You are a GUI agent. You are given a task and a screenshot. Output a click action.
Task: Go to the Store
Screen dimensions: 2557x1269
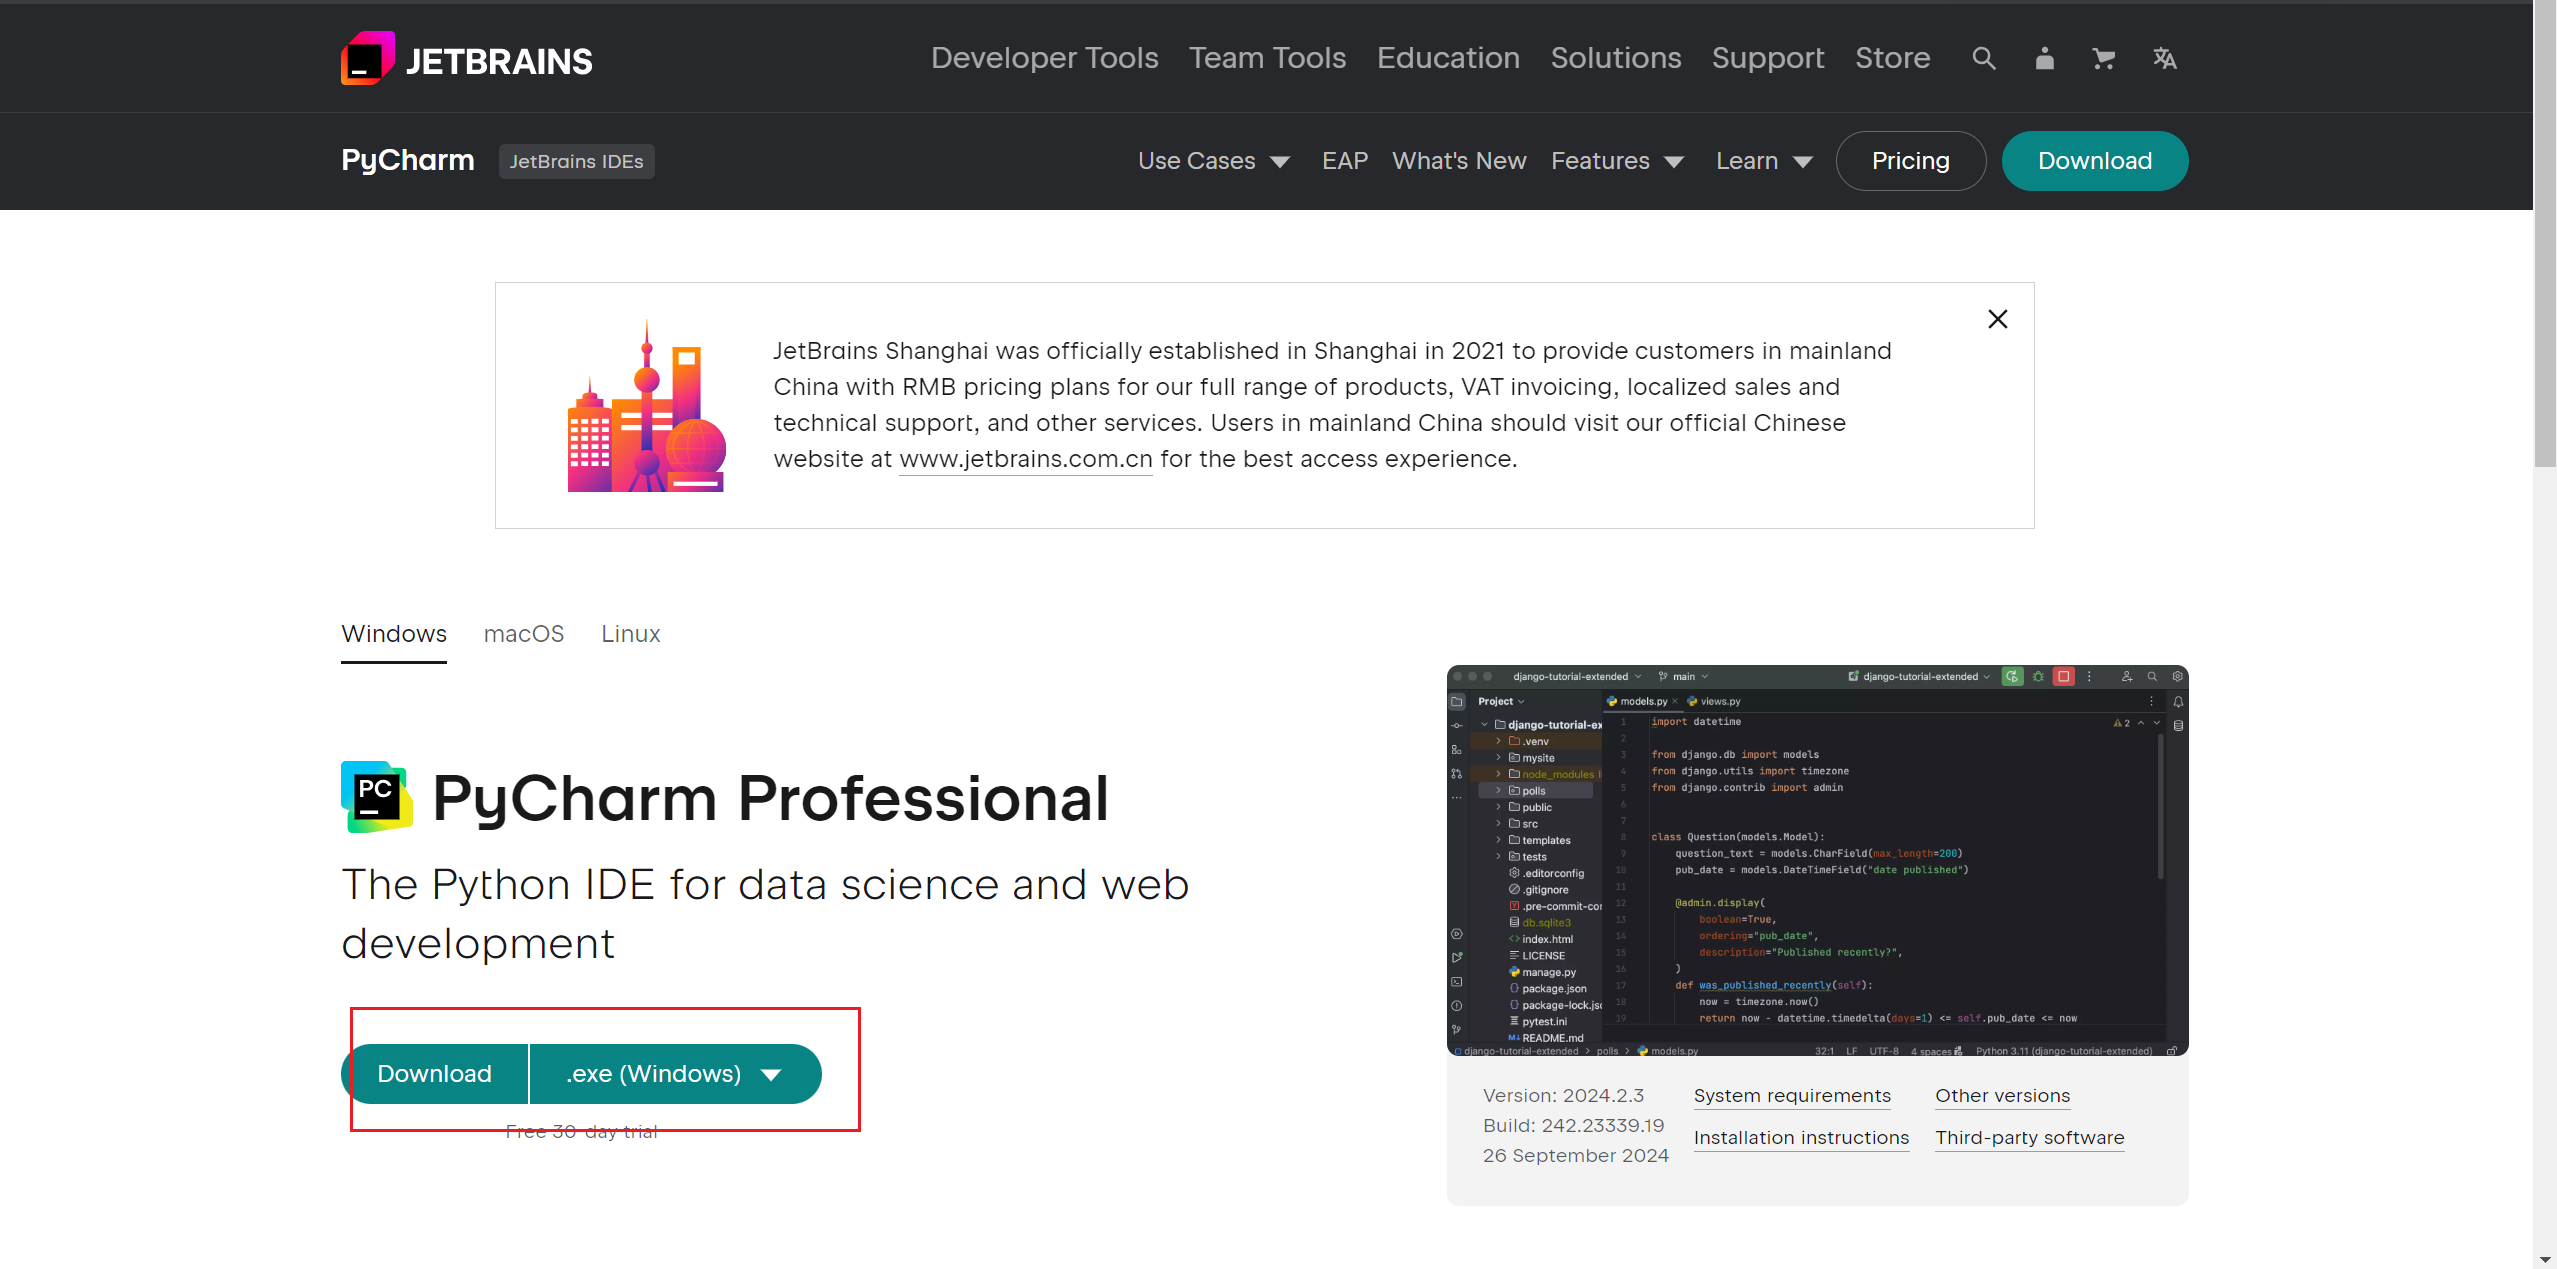click(1892, 58)
